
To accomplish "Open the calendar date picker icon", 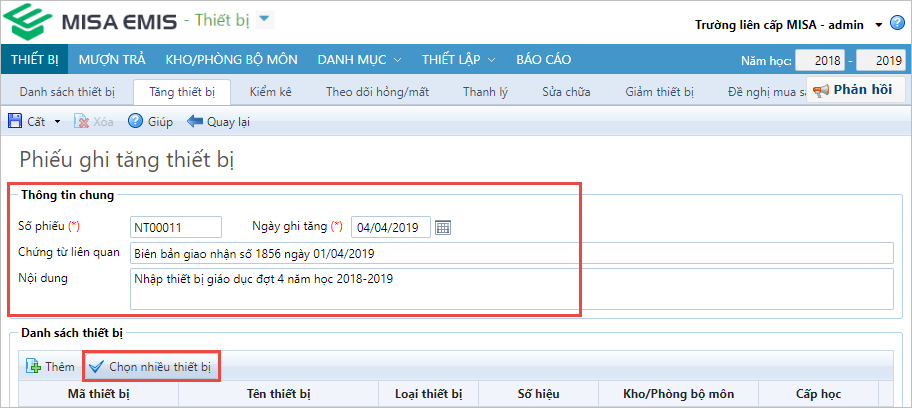I will 443,228.
